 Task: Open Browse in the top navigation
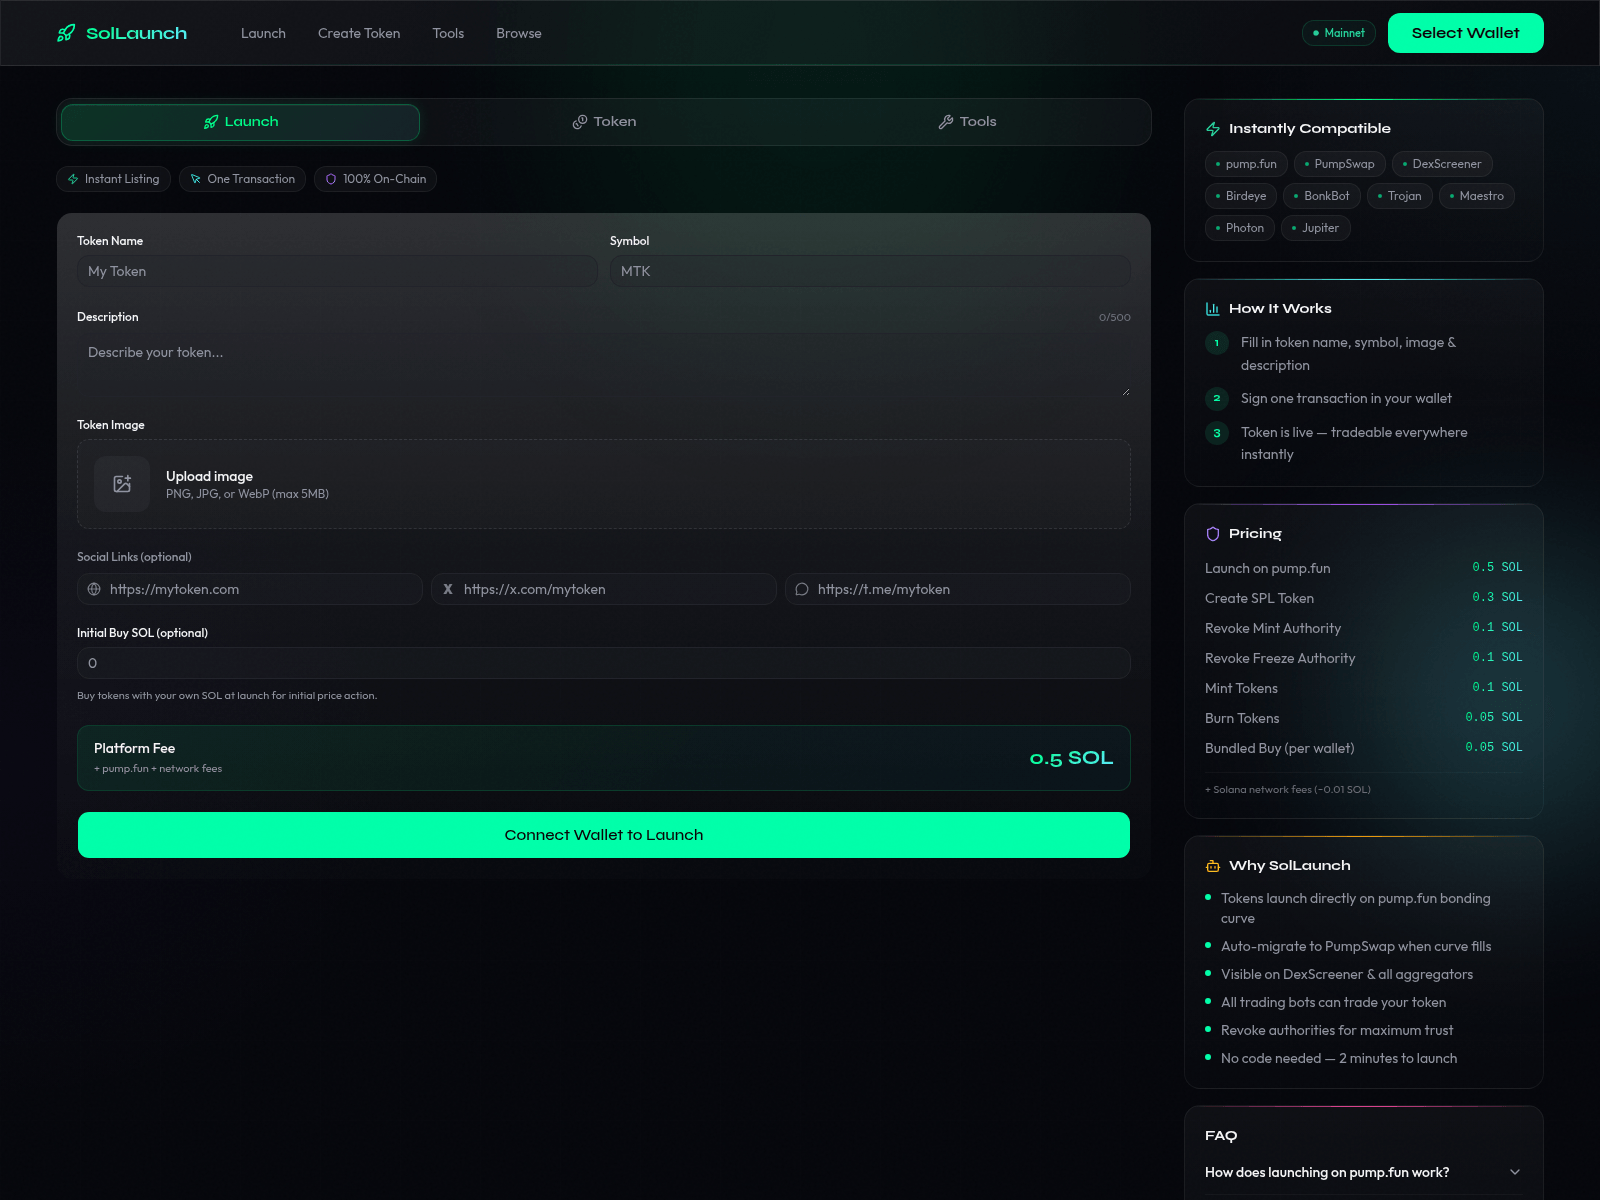click(519, 33)
